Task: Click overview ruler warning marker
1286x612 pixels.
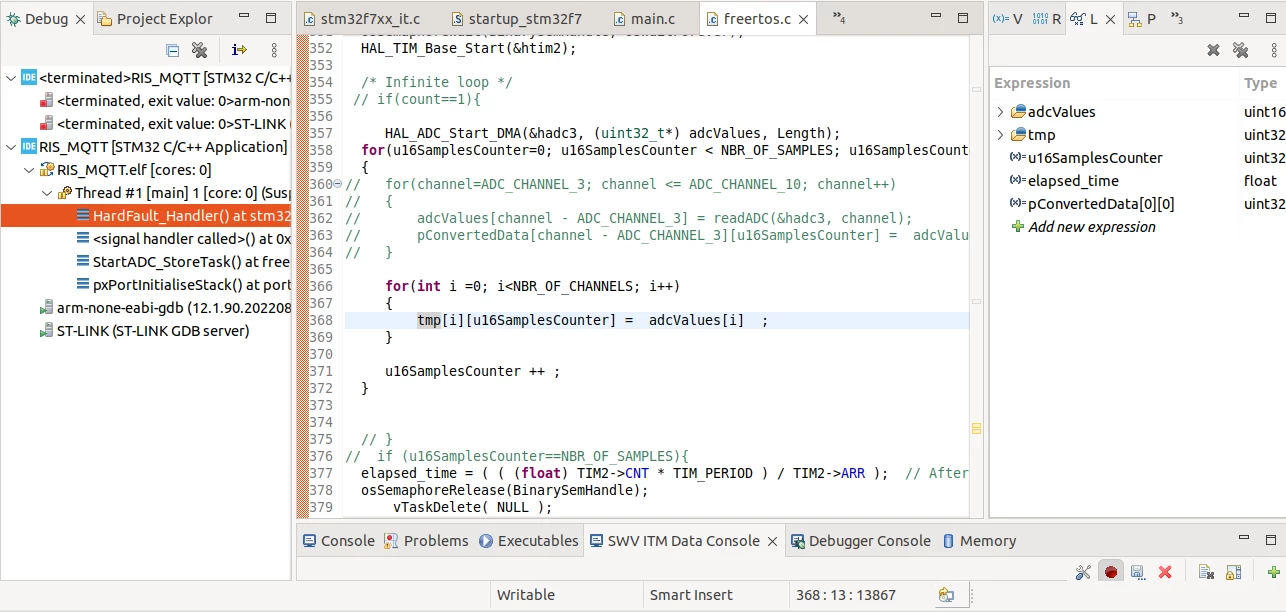Action: pos(976,429)
